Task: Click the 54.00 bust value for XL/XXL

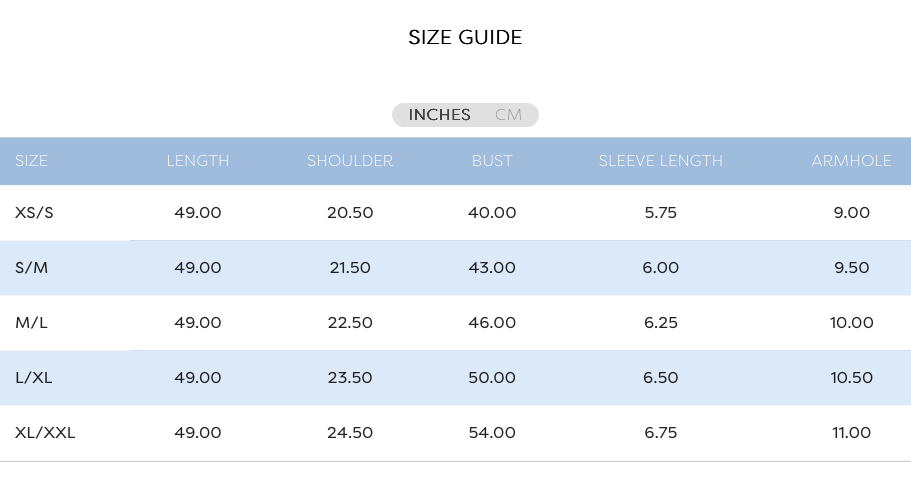Action: [x=492, y=433]
